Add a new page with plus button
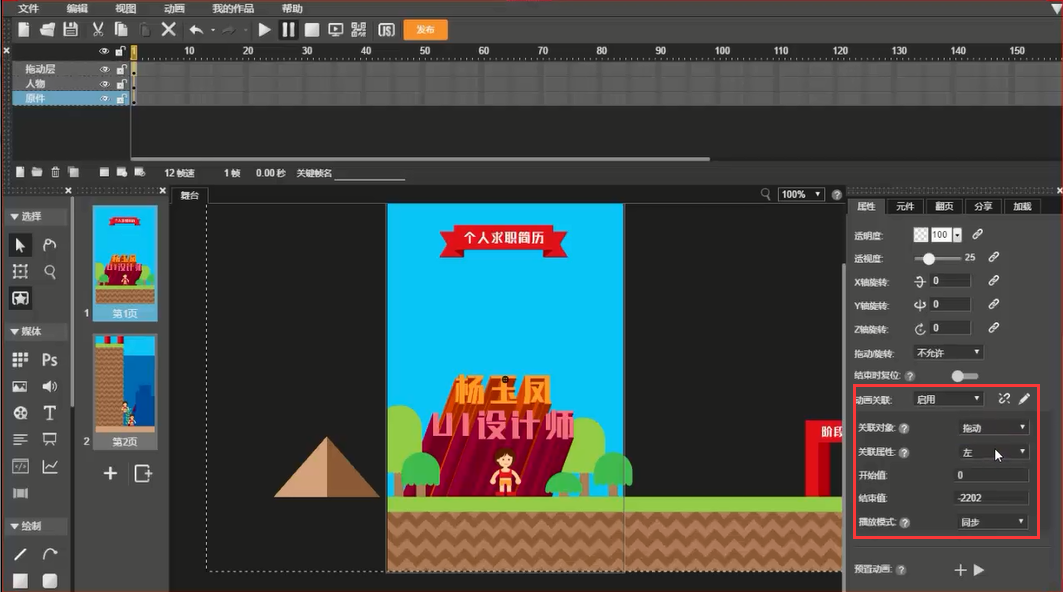 [x=111, y=473]
